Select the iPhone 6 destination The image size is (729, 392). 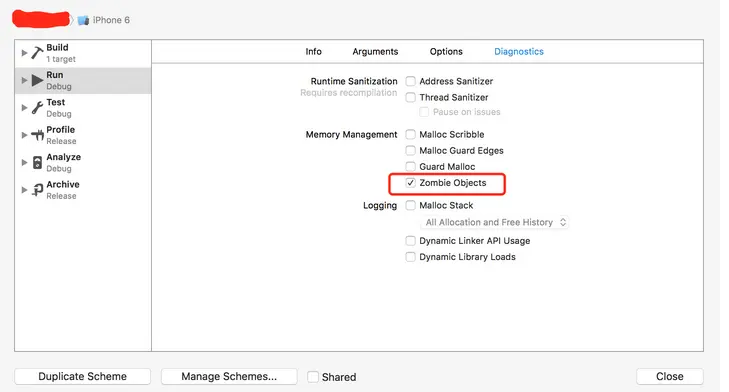[111, 20]
